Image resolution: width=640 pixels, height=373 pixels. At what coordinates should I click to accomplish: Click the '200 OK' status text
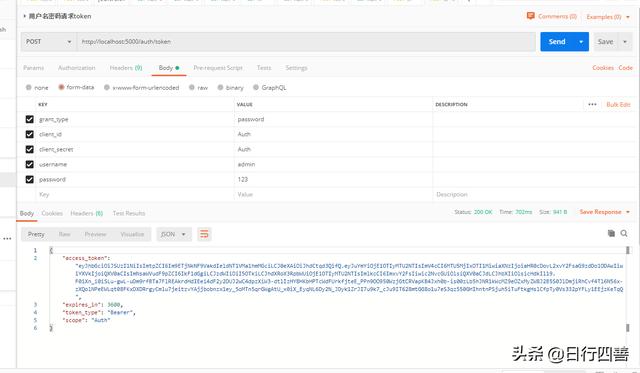pyautogui.click(x=483, y=212)
